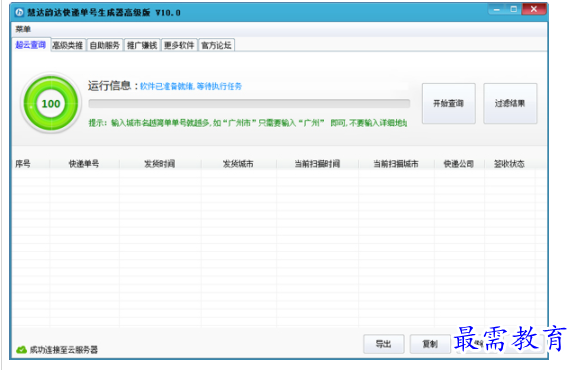Click the green 提示 hint text

[248, 123]
